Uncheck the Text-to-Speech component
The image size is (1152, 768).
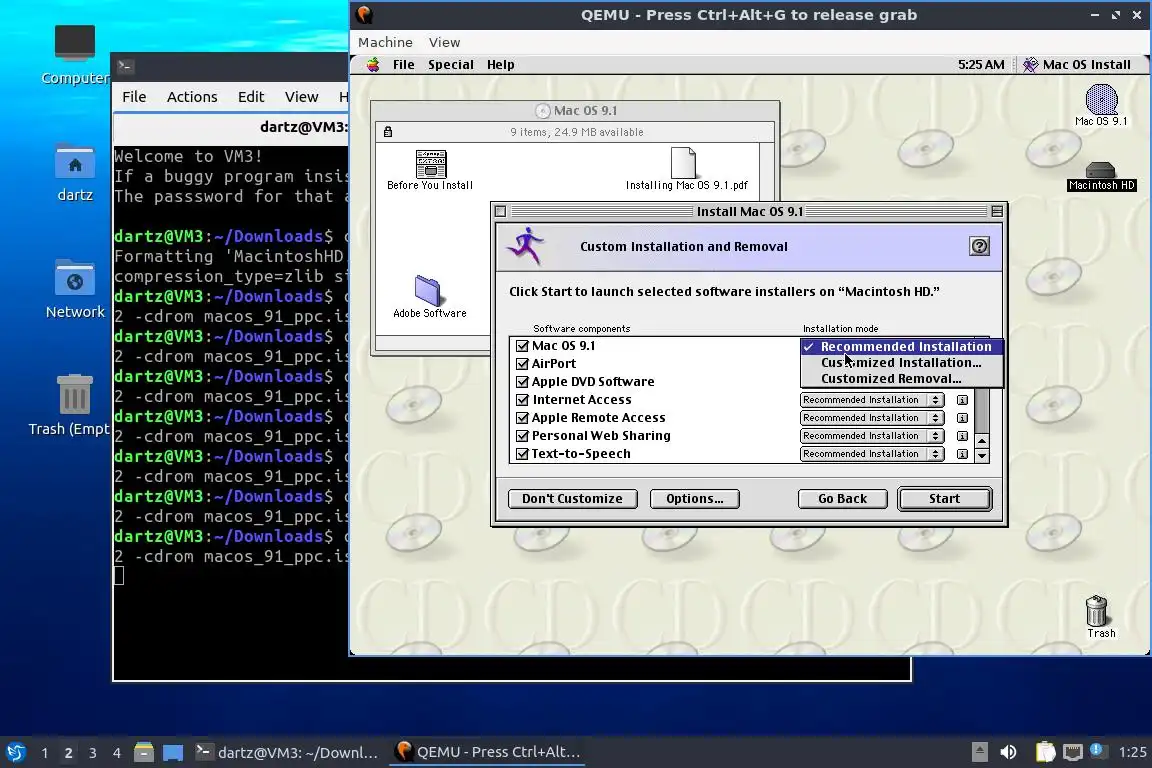(x=522, y=453)
